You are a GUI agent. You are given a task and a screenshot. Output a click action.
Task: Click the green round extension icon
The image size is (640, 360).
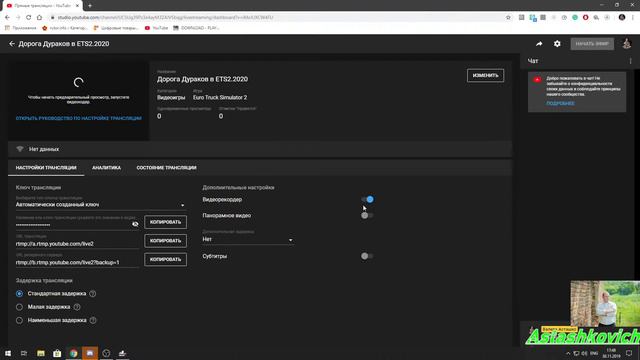point(575,18)
